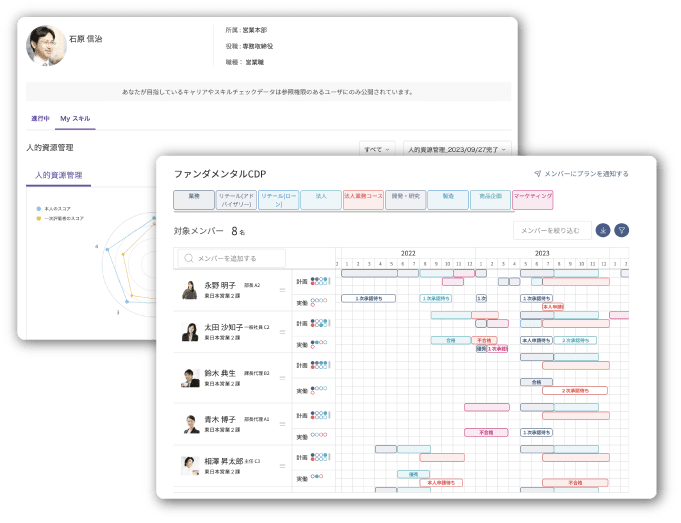Click 太田 沙知子's 2次承認待ち timeline bar
The width and height of the screenshot is (681, 523).
(x=575, y=341)
